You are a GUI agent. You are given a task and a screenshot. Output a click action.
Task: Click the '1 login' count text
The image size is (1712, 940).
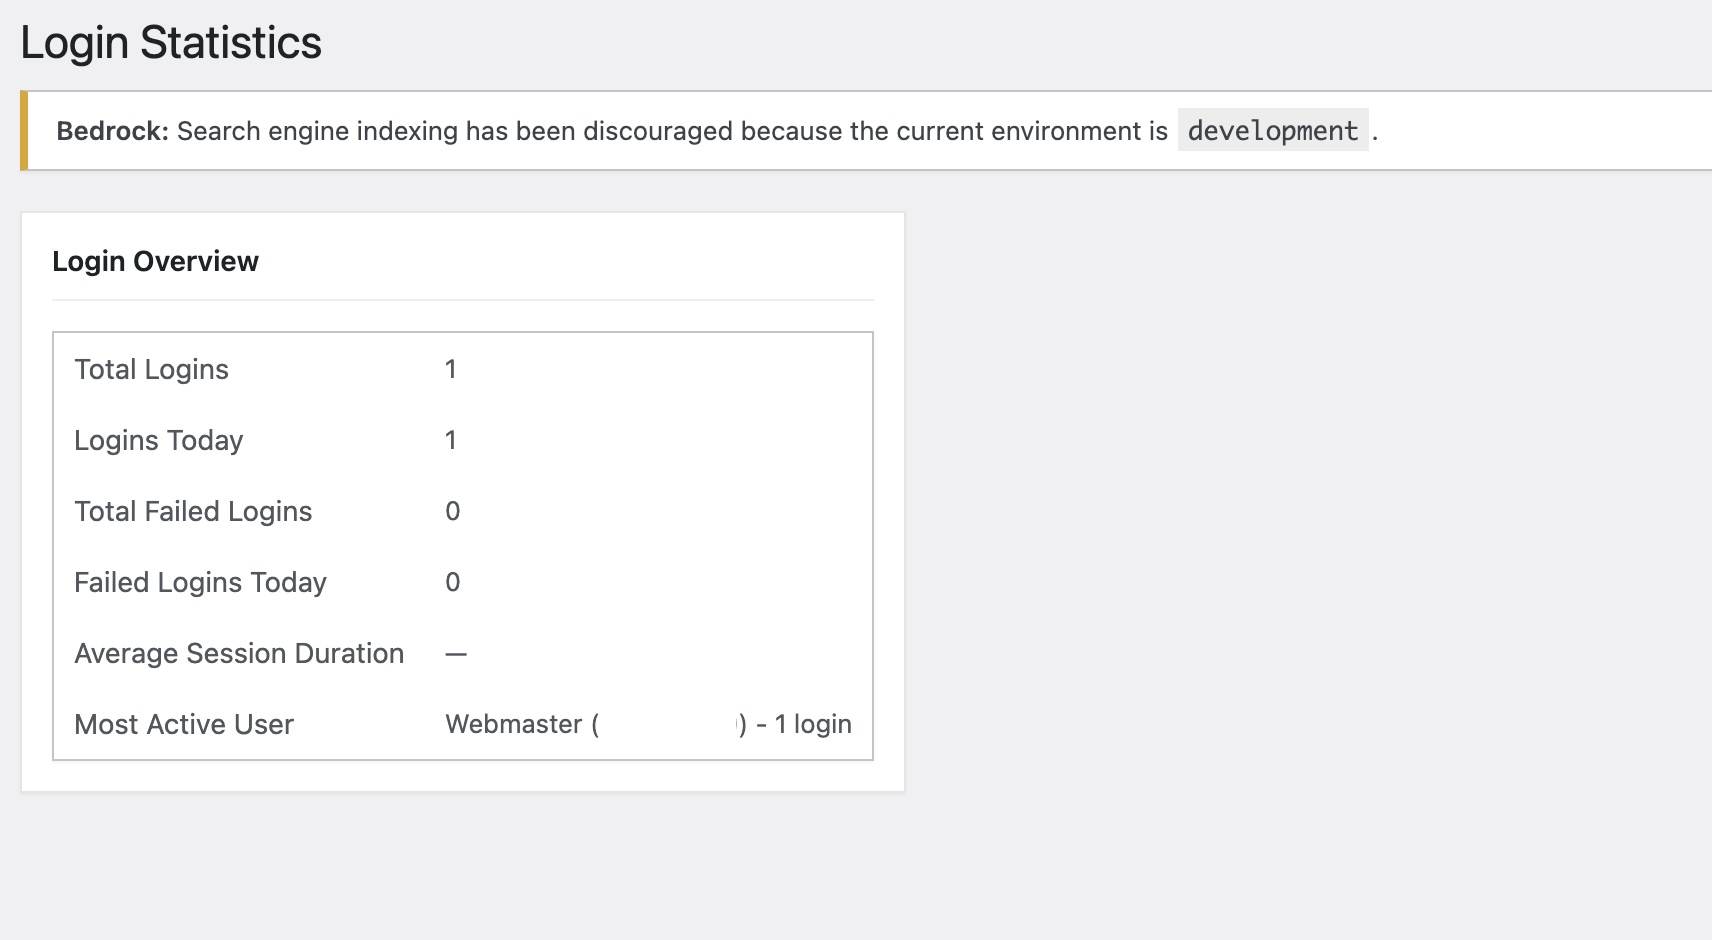(813, 724)
